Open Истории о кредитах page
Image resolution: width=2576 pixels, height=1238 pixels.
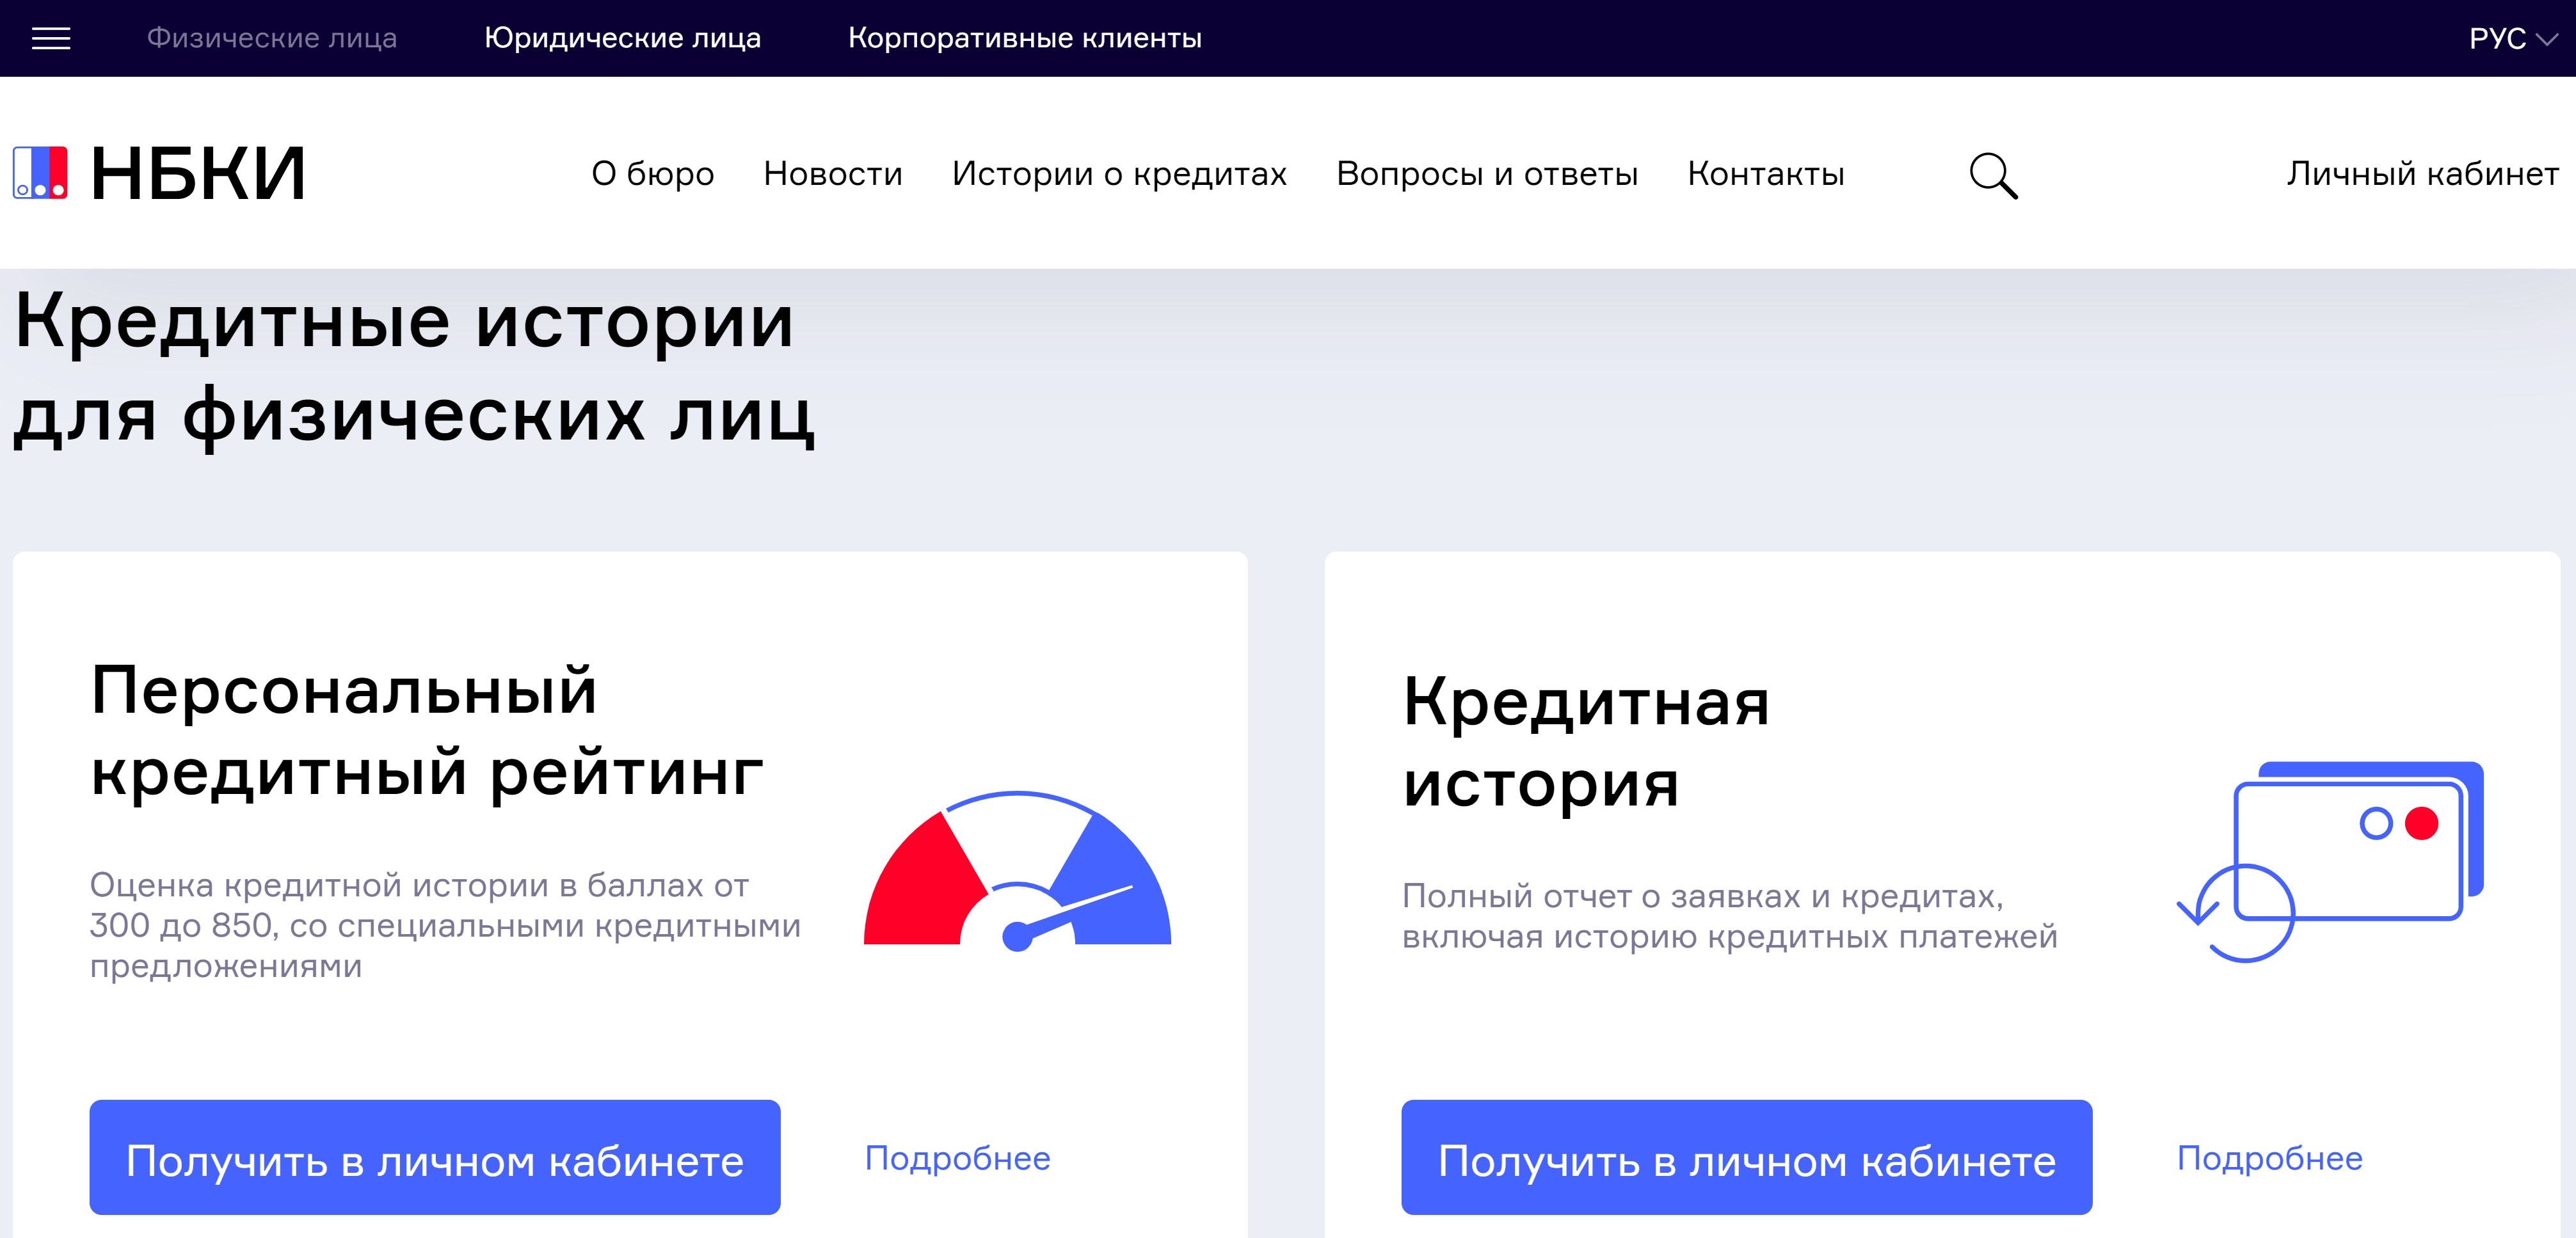1119,173
